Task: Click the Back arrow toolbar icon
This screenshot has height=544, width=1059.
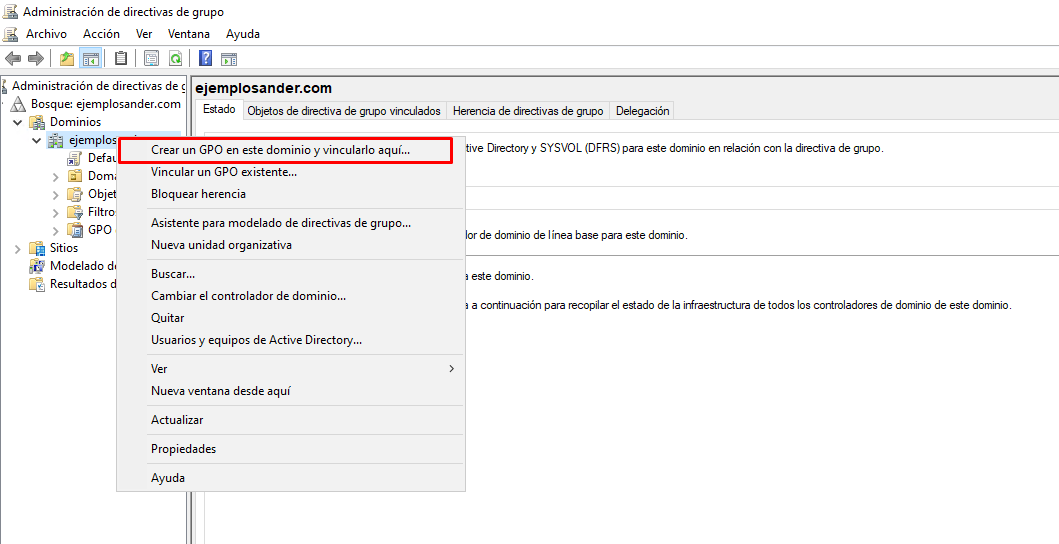Action: pos(13,59)
